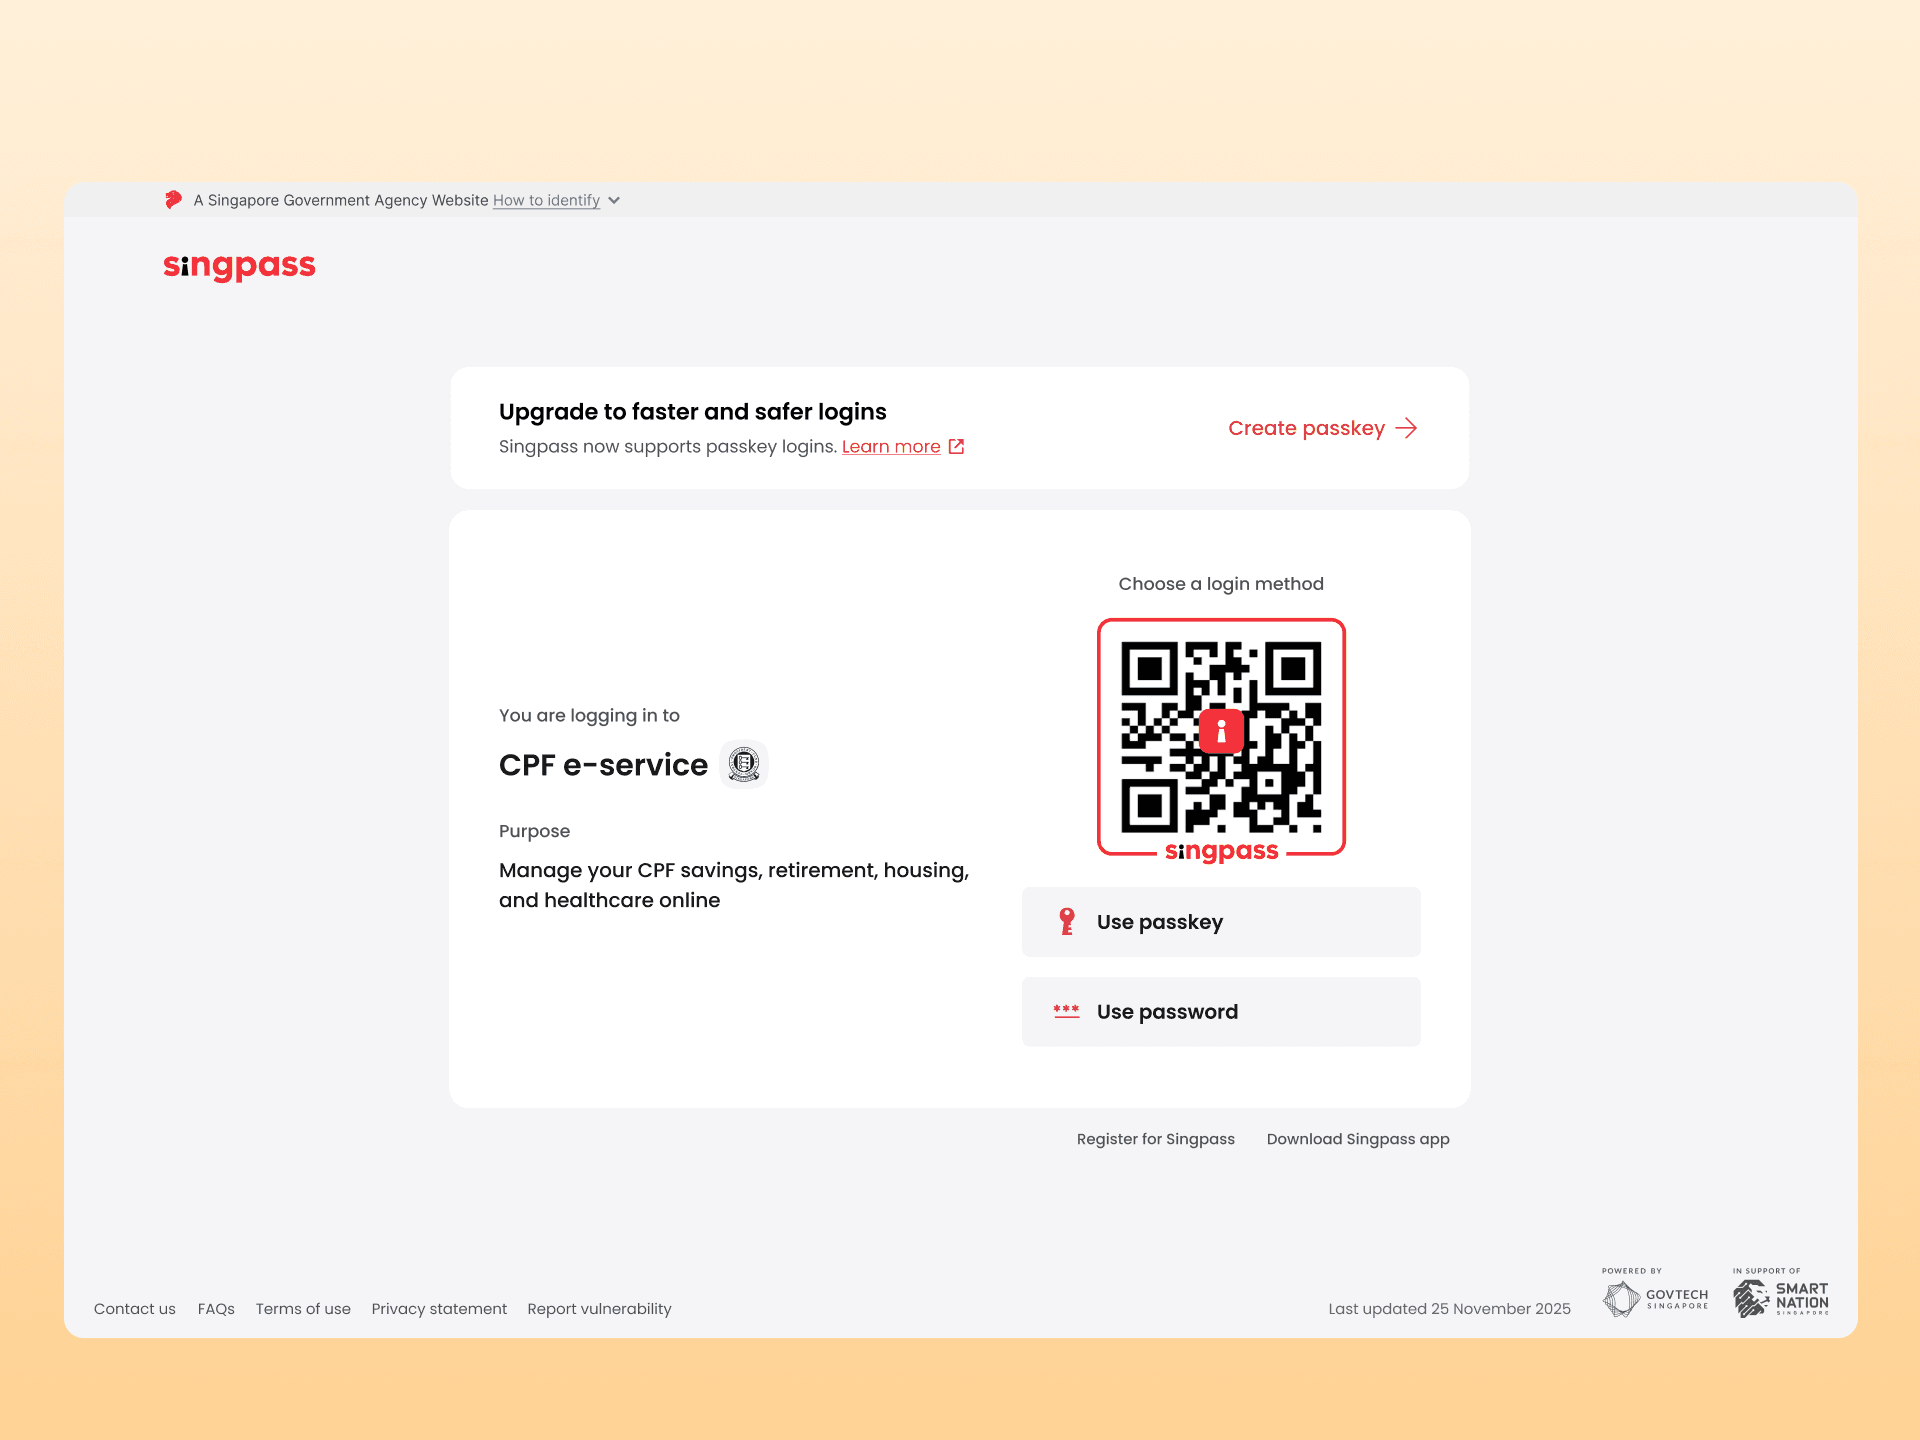The height and width of the screenshot is (1440, 1920).
Task: Open the Learn more passkey link
Action: (x=890, y=446)
